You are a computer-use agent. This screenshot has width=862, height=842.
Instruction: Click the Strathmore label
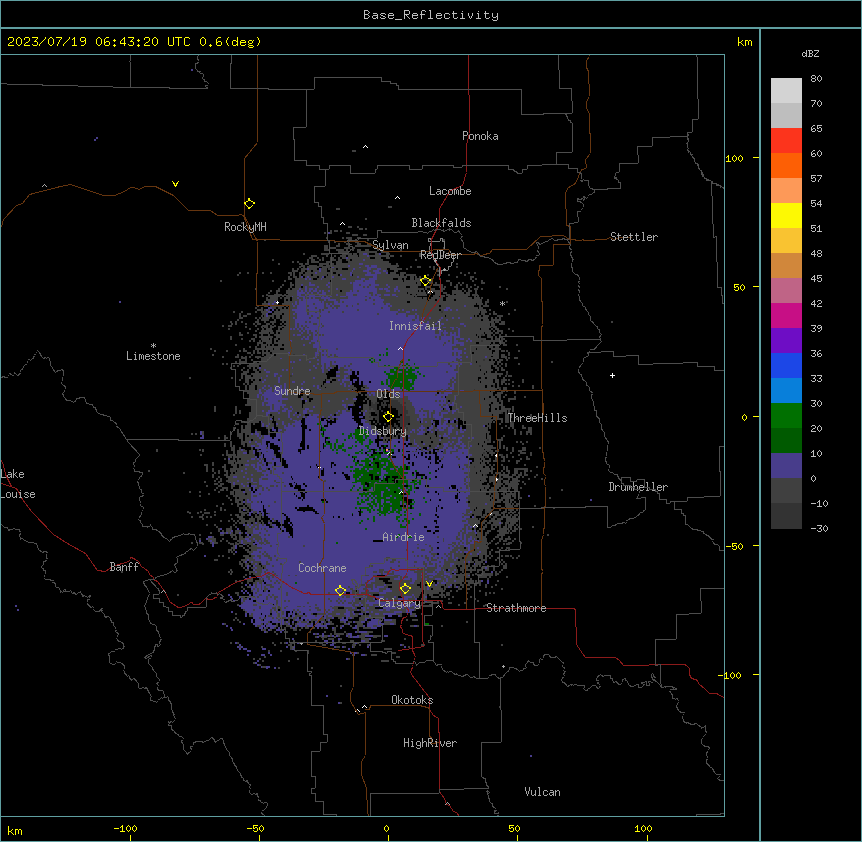pos(516,608)
